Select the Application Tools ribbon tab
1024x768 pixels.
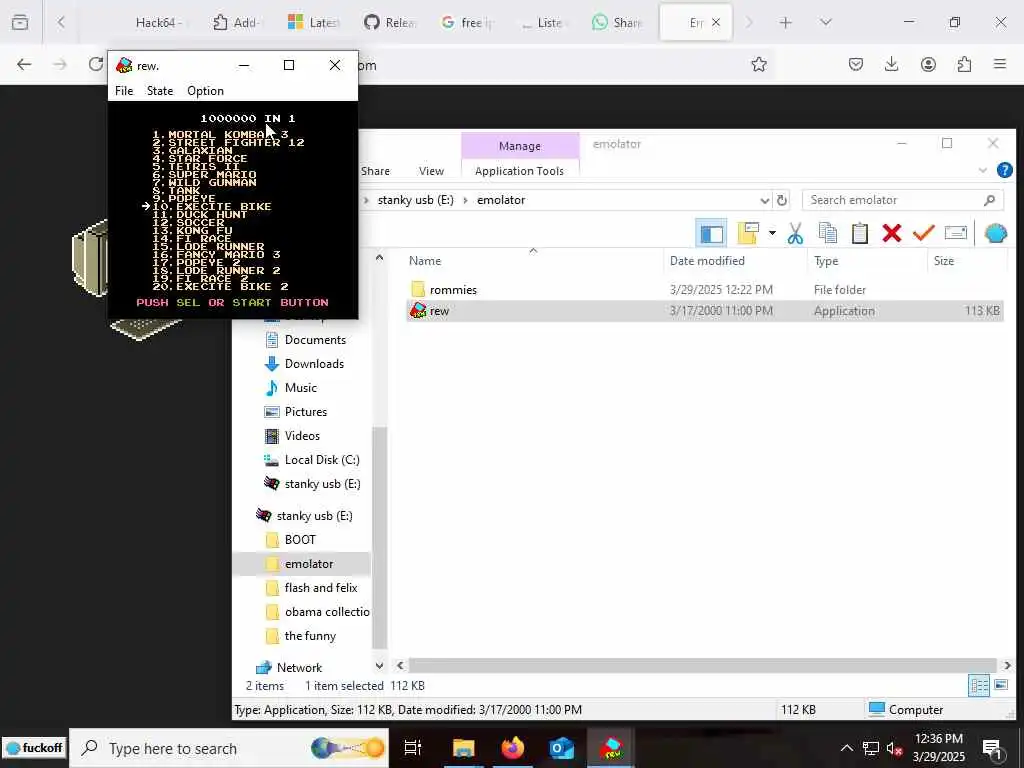point(519,171)
